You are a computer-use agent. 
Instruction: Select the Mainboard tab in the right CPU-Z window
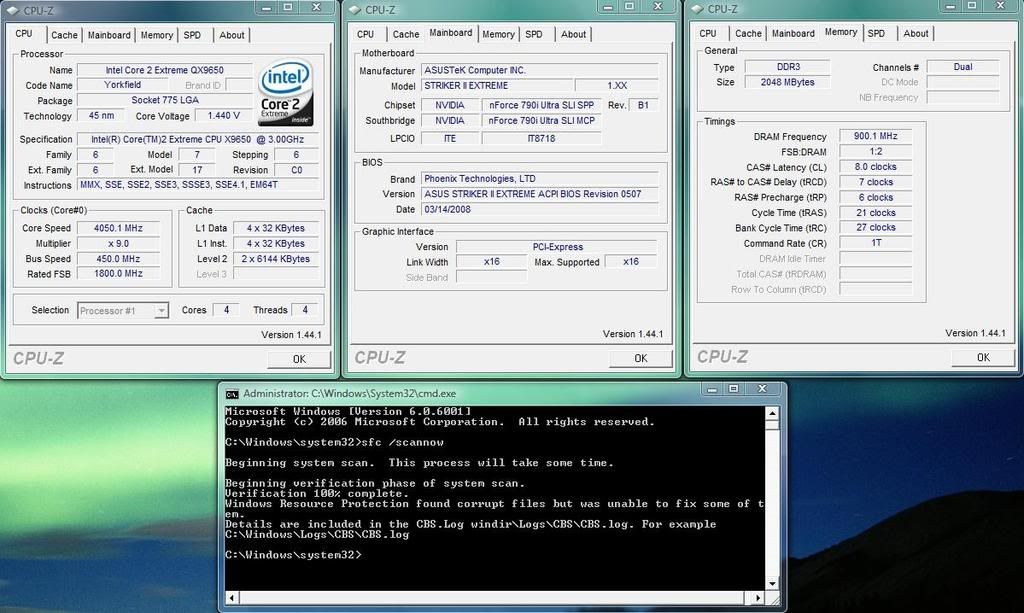tap(793, 33)
